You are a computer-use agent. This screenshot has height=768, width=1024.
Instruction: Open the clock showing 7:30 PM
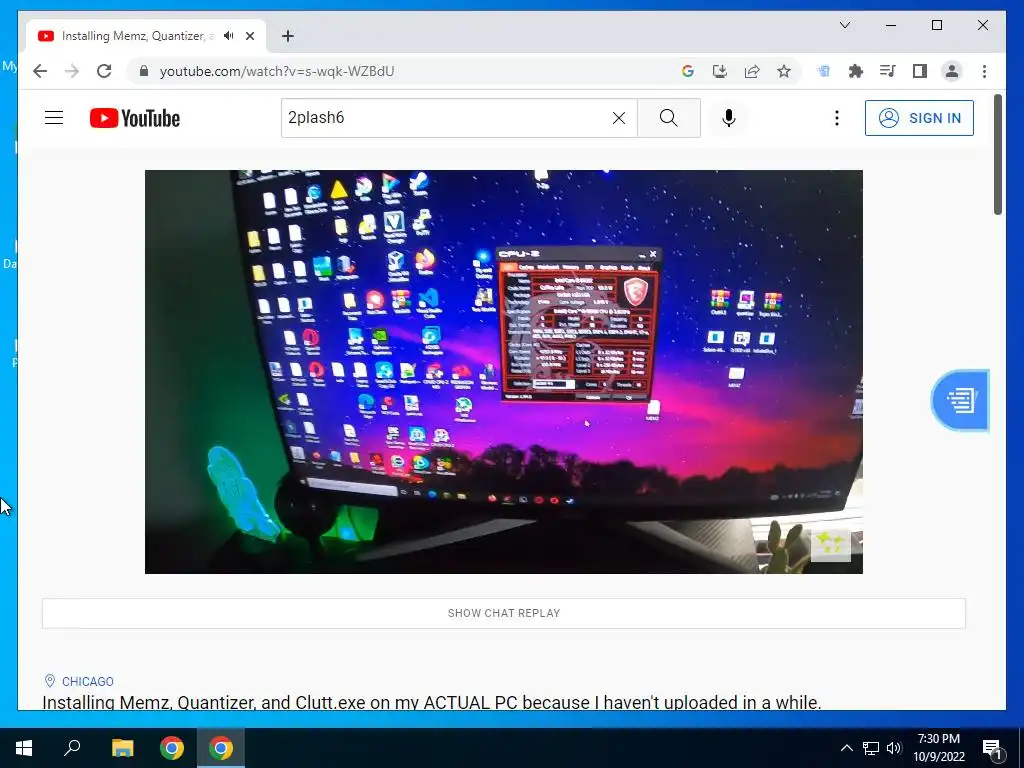click(938, 748)
